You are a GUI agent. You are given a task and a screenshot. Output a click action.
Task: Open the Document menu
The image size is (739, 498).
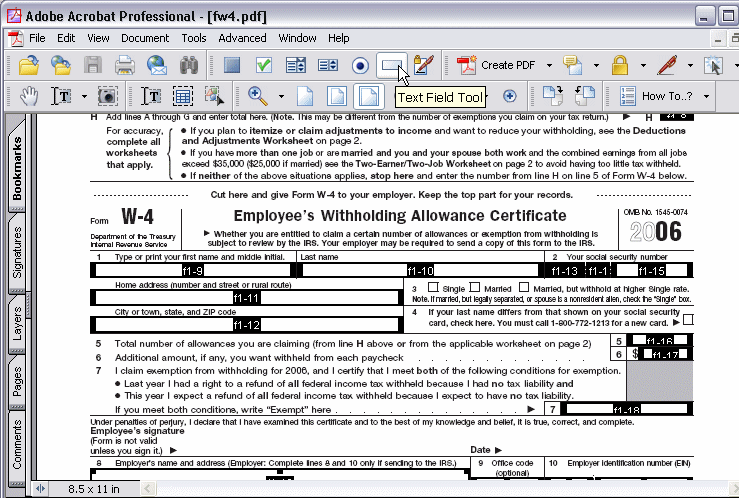[145, 38]
